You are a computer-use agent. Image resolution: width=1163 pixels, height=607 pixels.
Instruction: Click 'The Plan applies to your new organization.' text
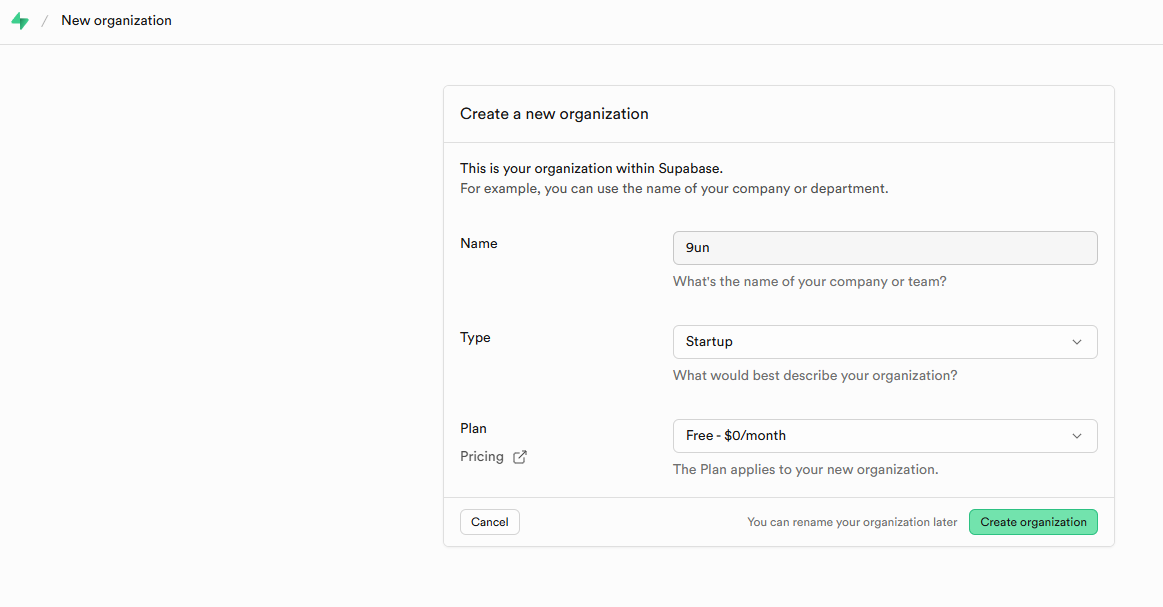pyautogui.click(x=805, y=469)
